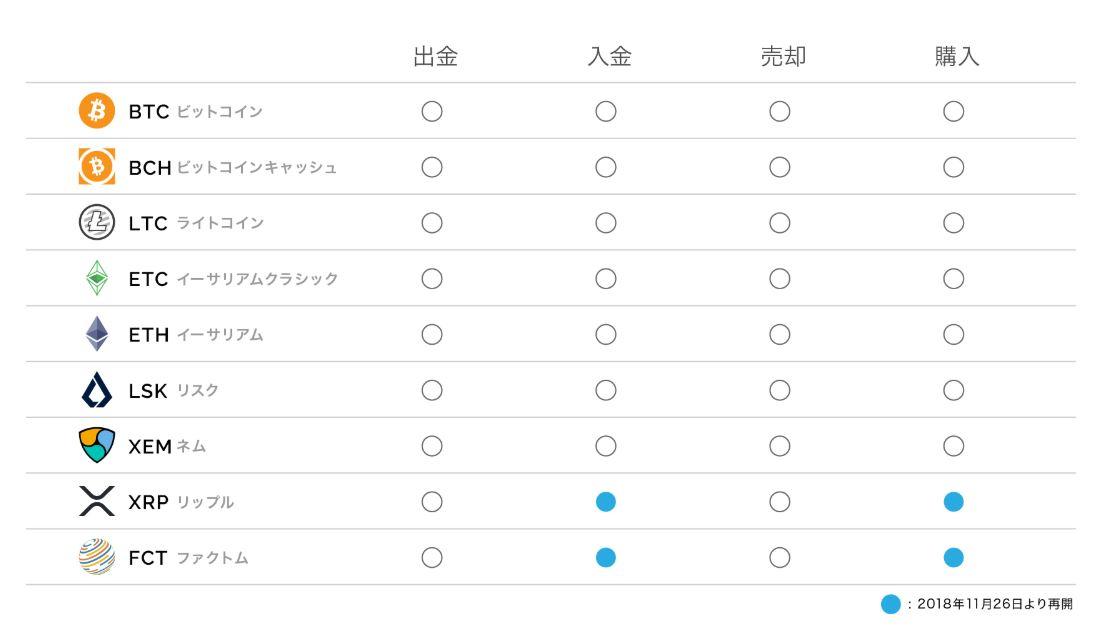Click the BCH ビットコインキャッシュ label text

256,167
